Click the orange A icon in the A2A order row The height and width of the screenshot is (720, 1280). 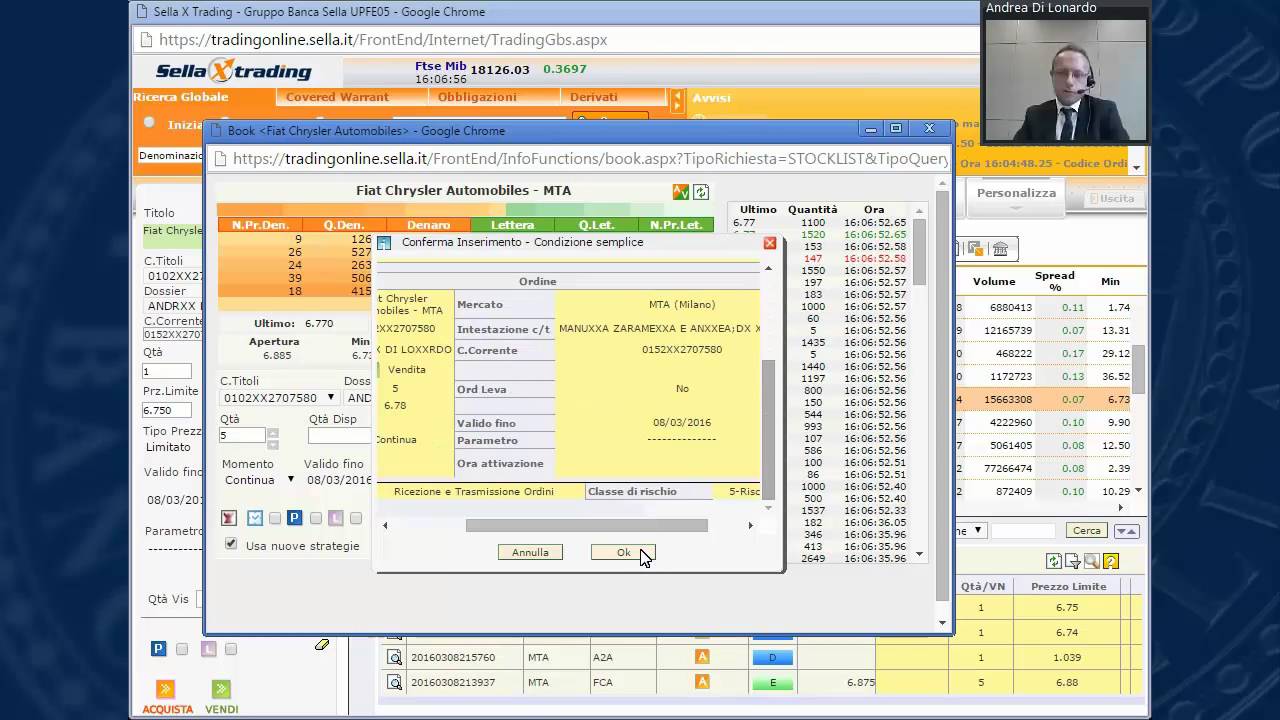(x=702, y=657)
